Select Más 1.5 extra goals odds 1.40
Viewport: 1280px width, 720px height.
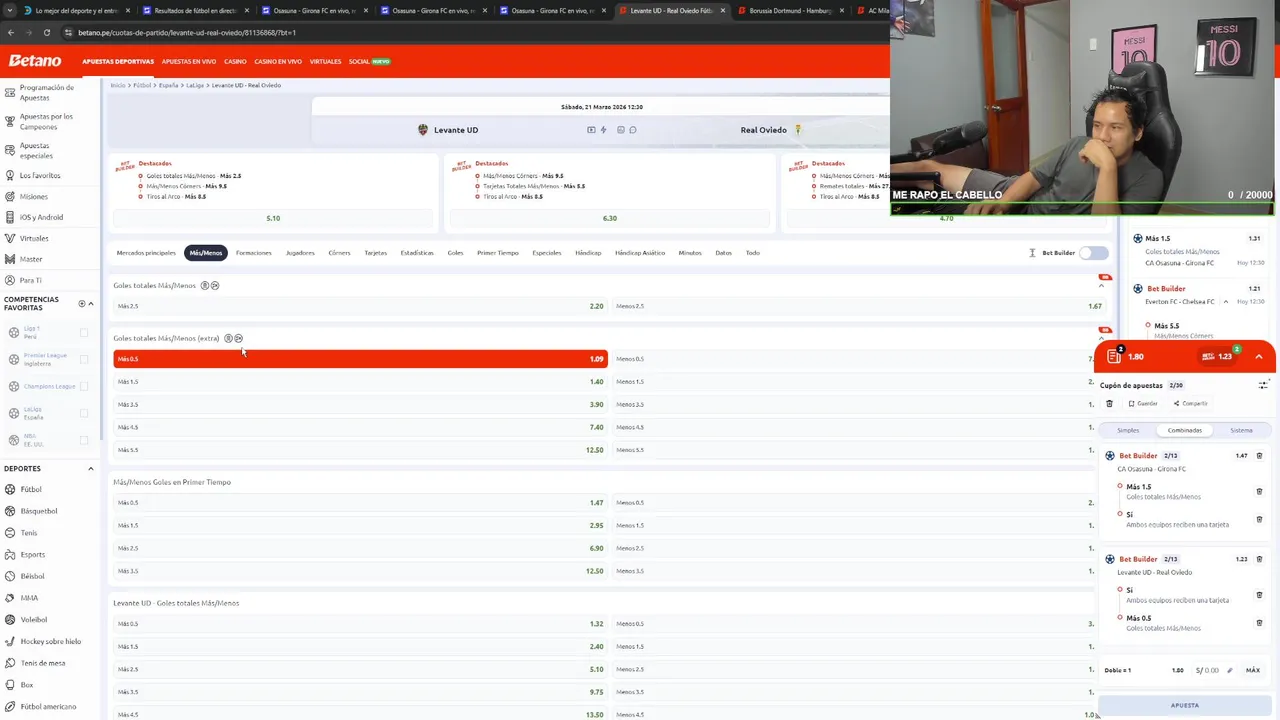click(x=360, y=382)
